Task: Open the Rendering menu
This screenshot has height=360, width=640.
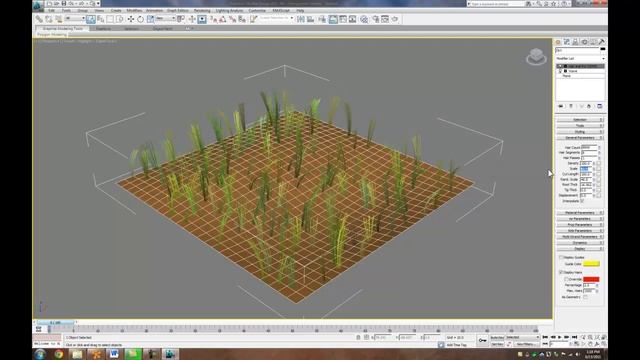Action: (202, 10)
